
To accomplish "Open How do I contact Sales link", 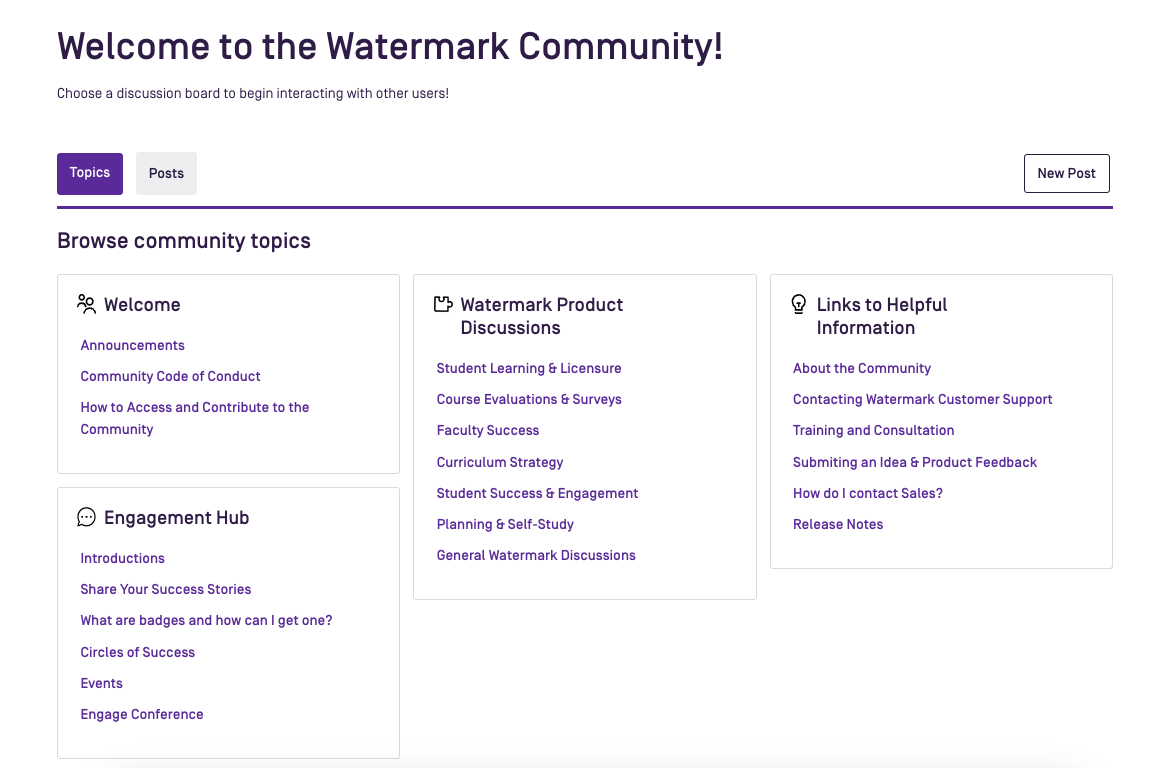I will click(x=868, y=493).
